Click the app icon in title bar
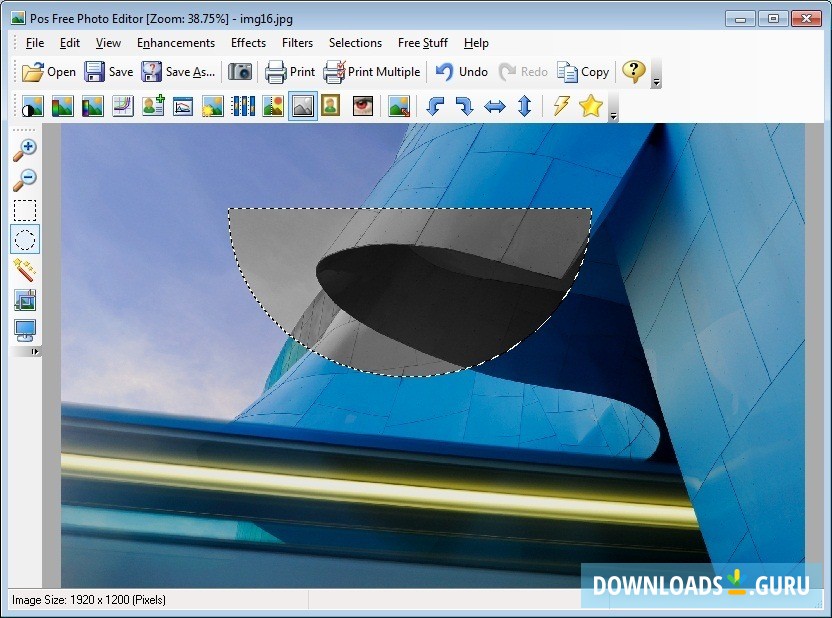The image size is (832, 618). pyautogui.click(x=18, y=19)
